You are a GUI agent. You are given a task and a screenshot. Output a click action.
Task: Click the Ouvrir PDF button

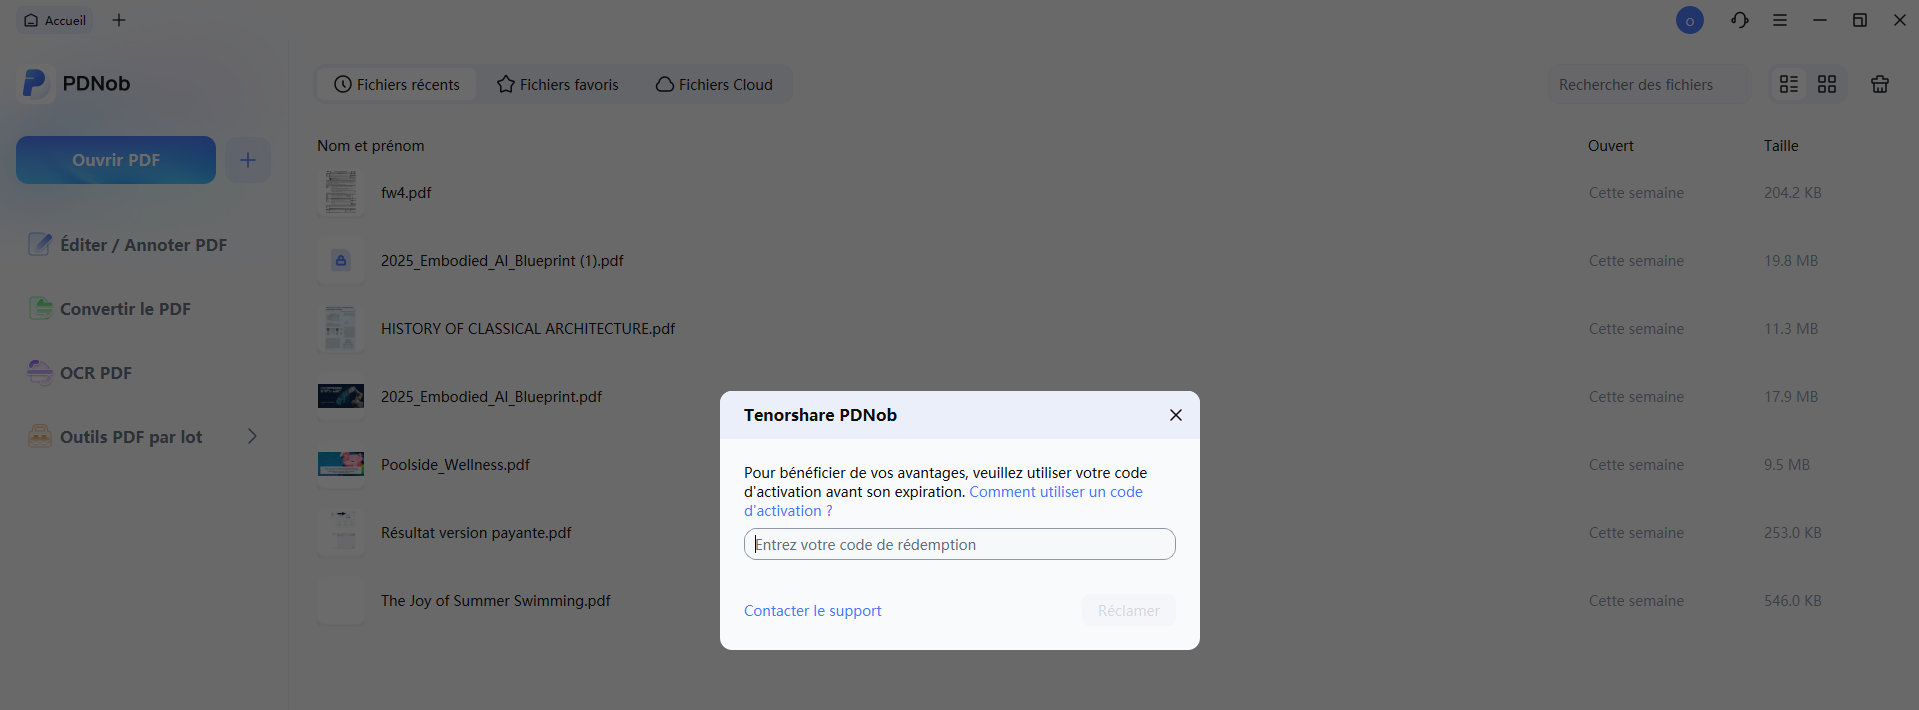pos(116,160)
